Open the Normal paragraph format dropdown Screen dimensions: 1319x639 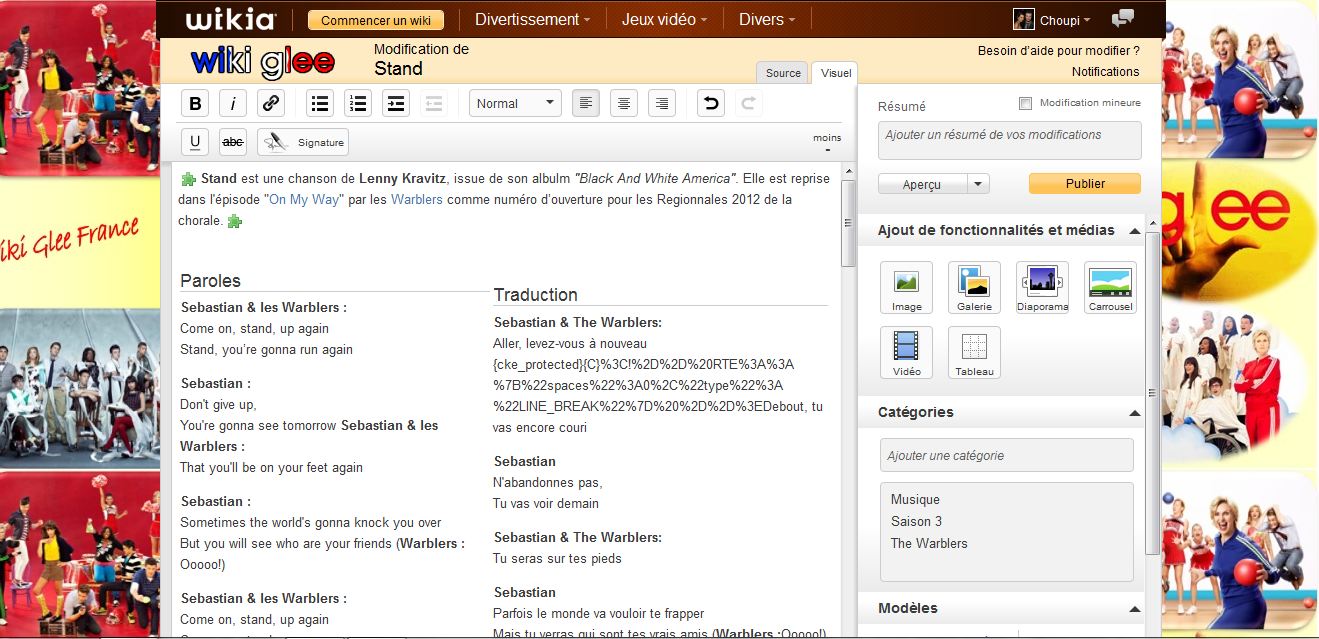pos(515,103)
